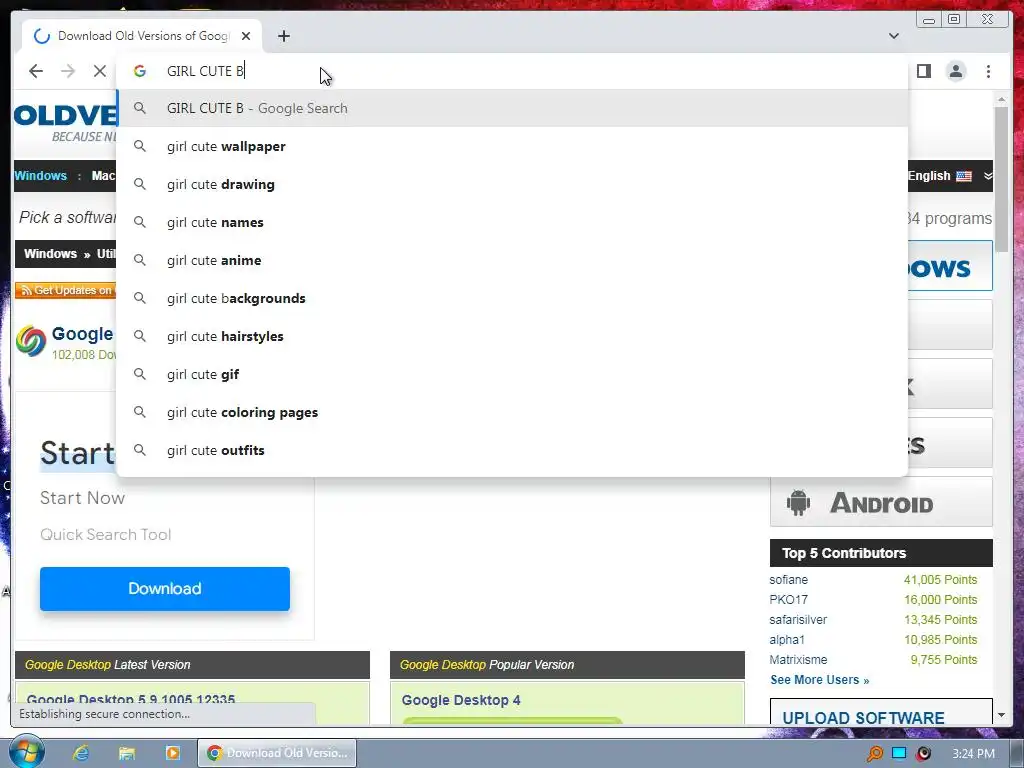Screen dimensions: 1024x768
Task: Open contributor alpha1's profile
Action: (x=787, y=640)
